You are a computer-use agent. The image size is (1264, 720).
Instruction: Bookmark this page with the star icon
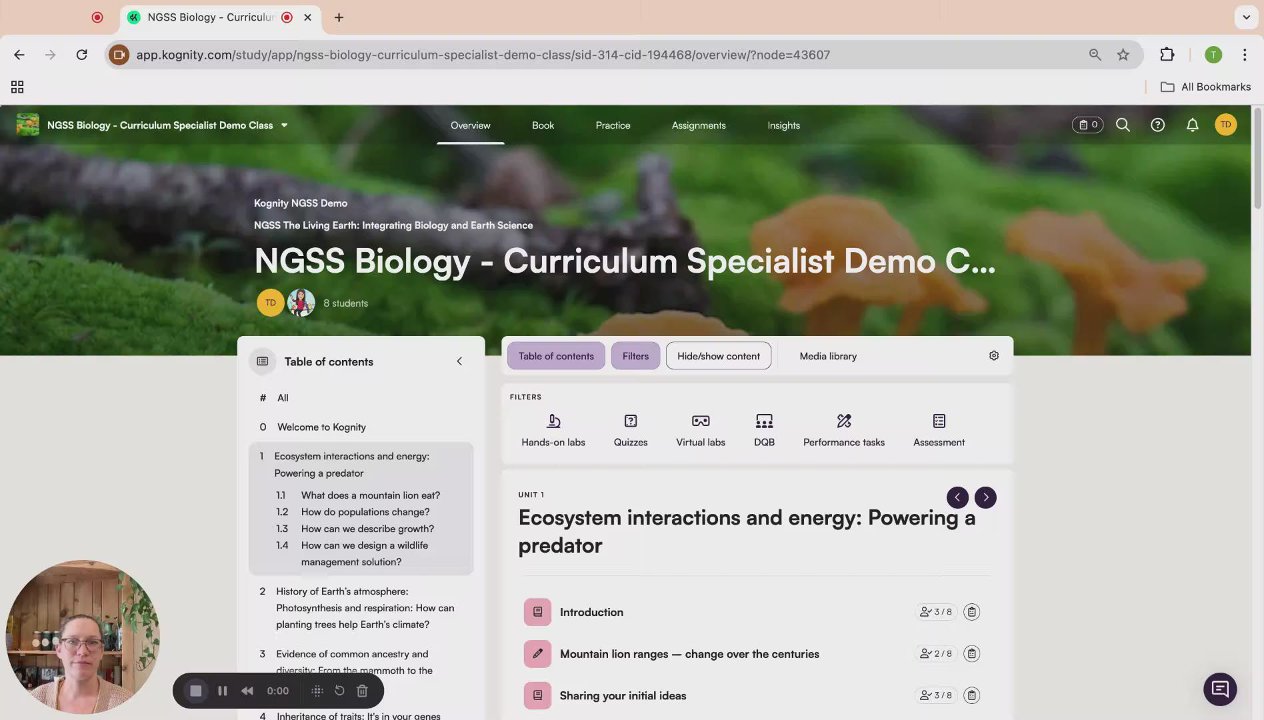tap(1123, 55)
